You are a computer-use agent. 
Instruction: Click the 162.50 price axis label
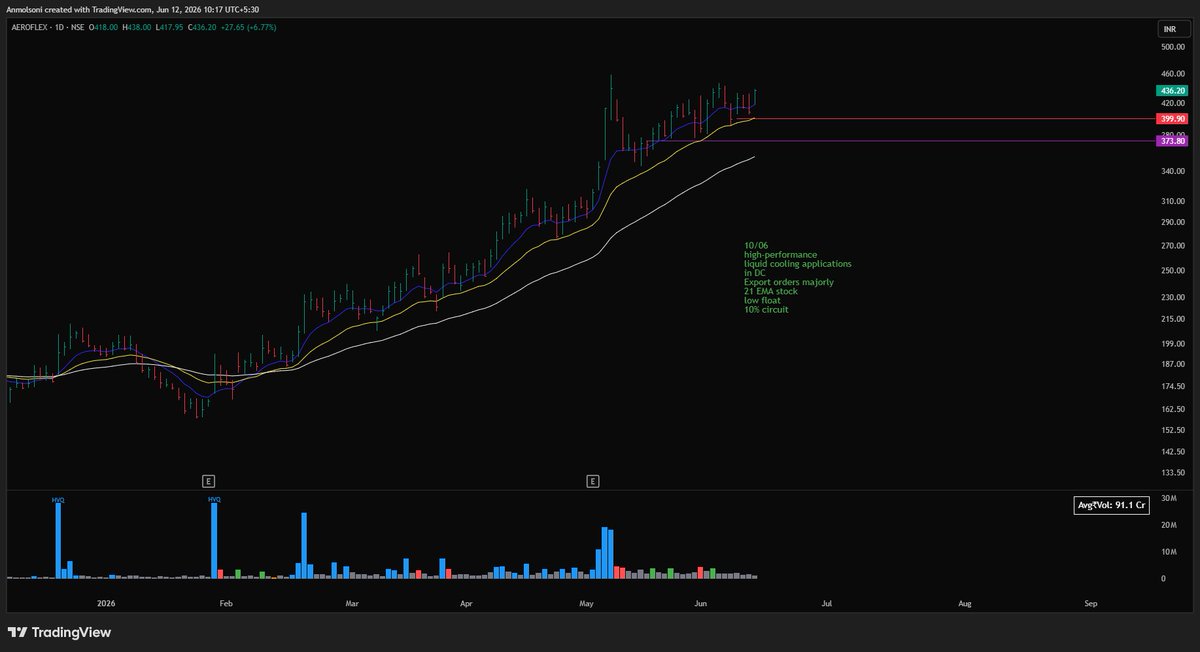(1172, 409)
